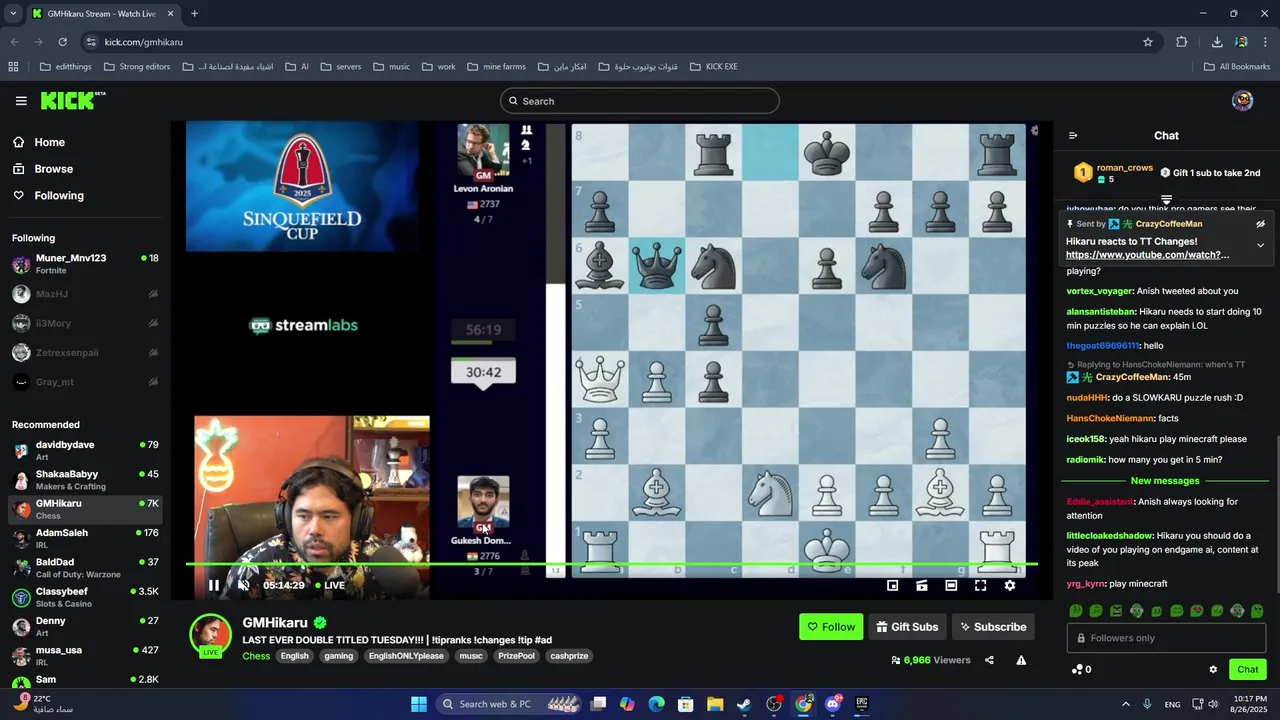This screenshot has height=720, width=1280.
Task: Click GMHikaru channel avatar below video
Action: click(x=211, y=634)
